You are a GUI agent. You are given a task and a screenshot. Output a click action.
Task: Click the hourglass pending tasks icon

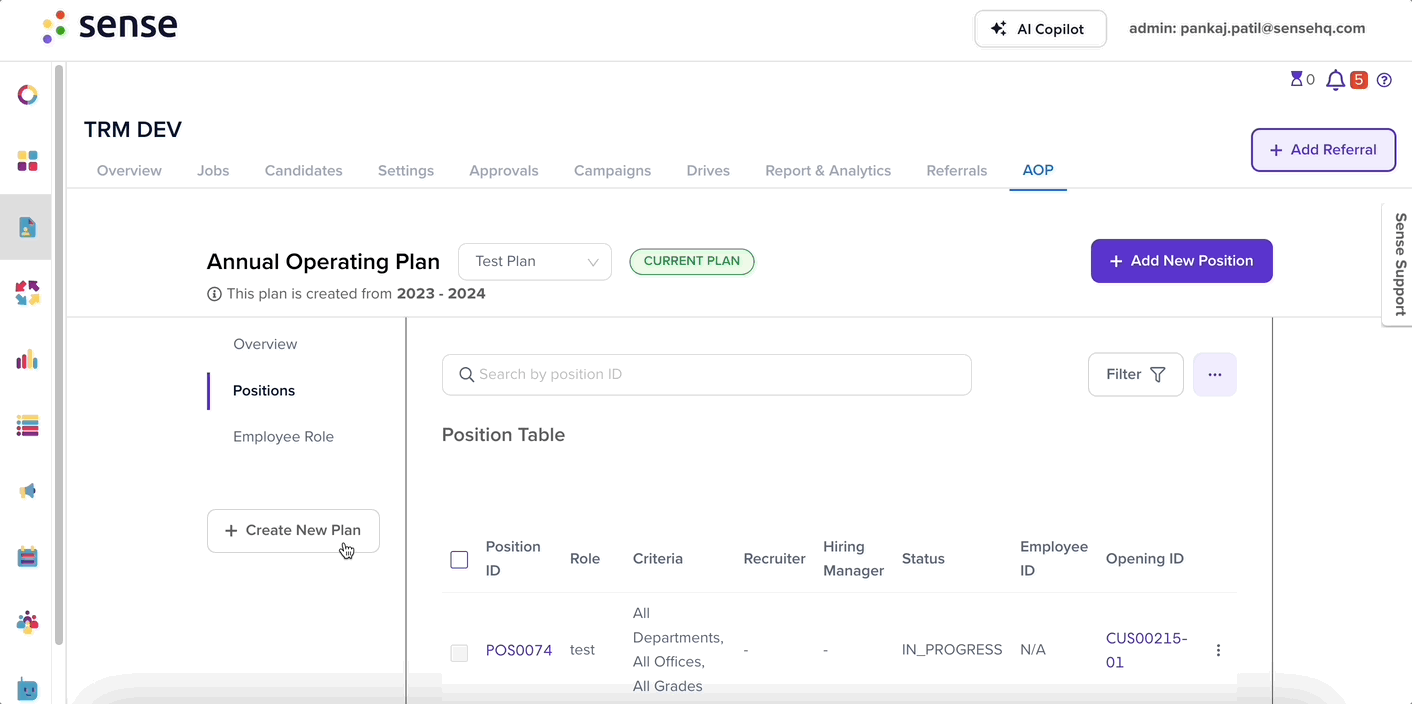tap(1297, 80)
